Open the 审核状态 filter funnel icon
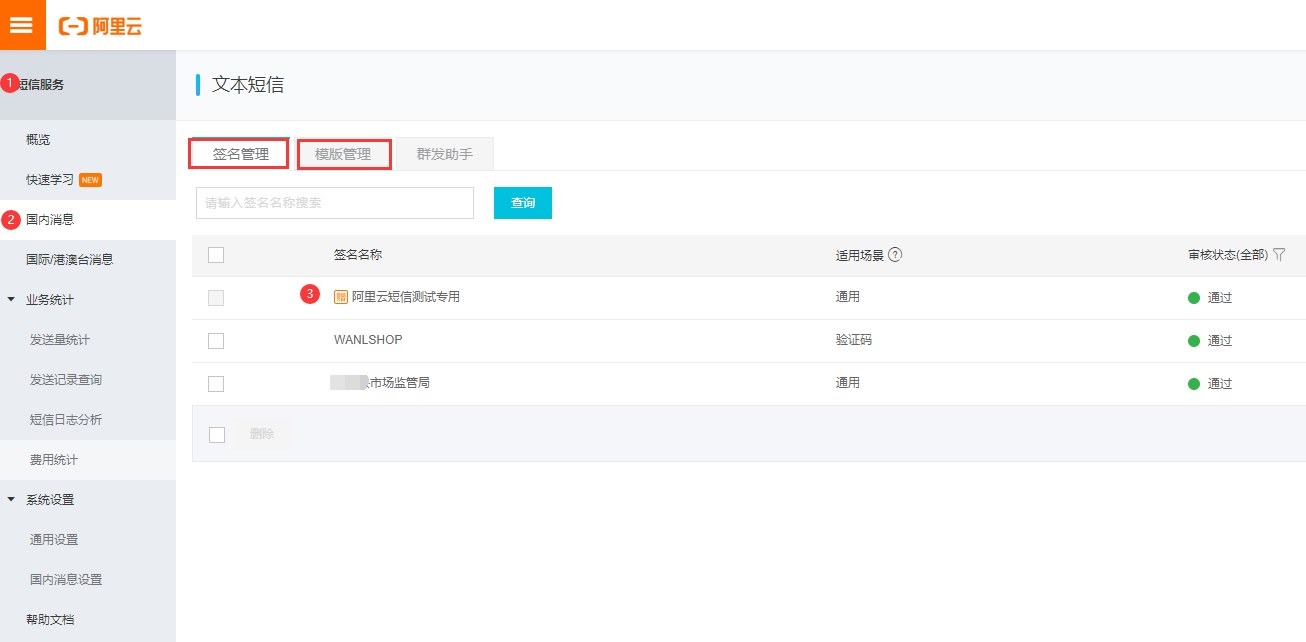Viewport: 1306px width, 642px height. (x=1279, y=255)
